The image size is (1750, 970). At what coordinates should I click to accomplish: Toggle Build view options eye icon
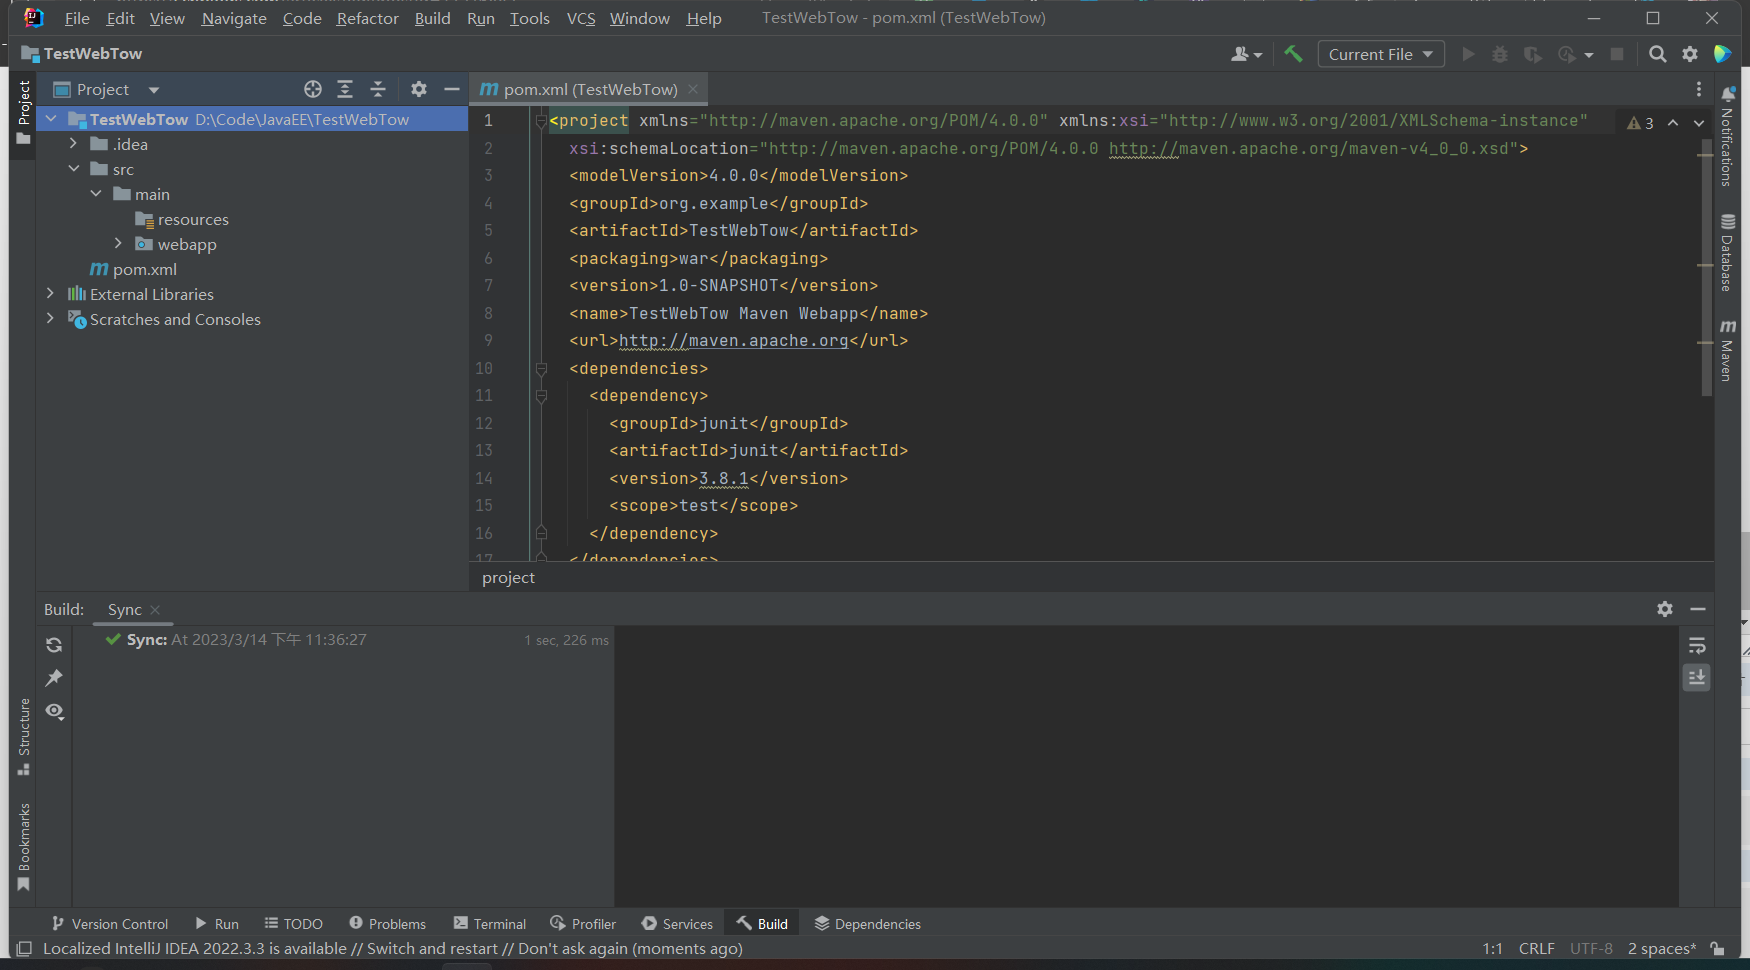pyautogui.click(x=54, y=711)
